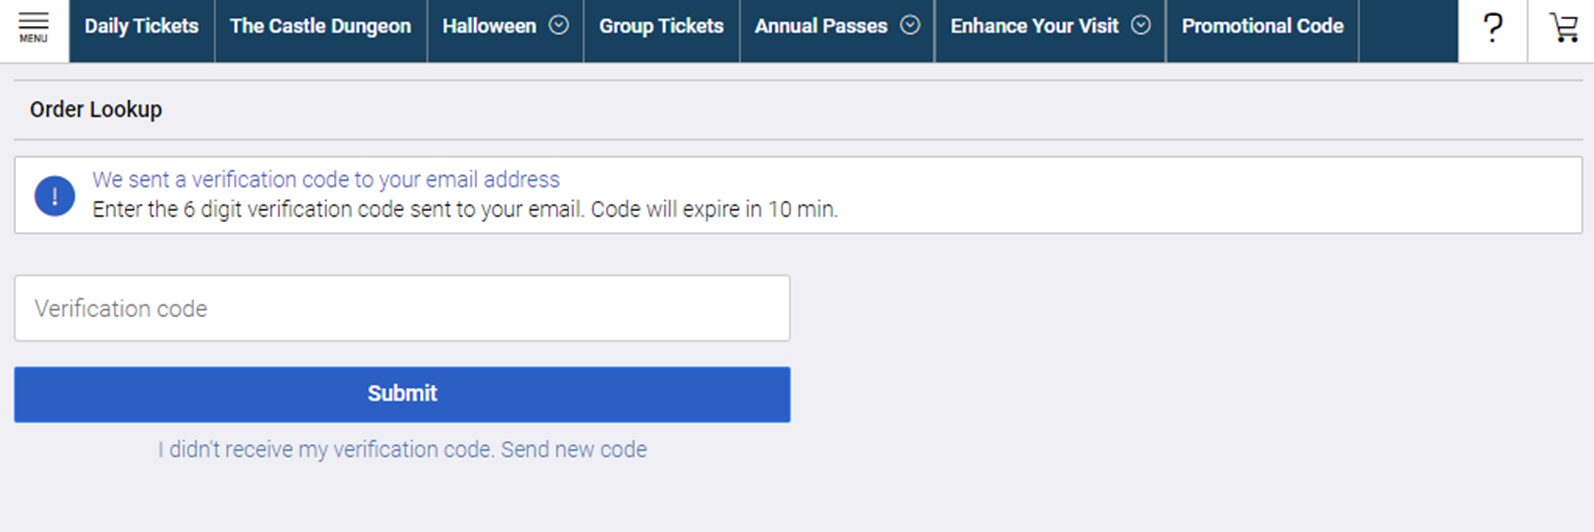
Task: Click the Order Lookup heading
Action: (96, 110)
